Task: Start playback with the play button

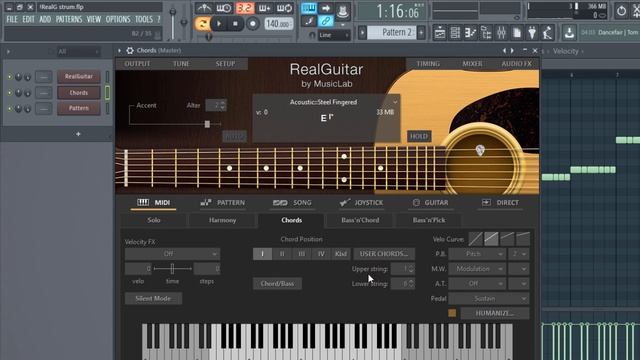Action: [x=219, y=24]
